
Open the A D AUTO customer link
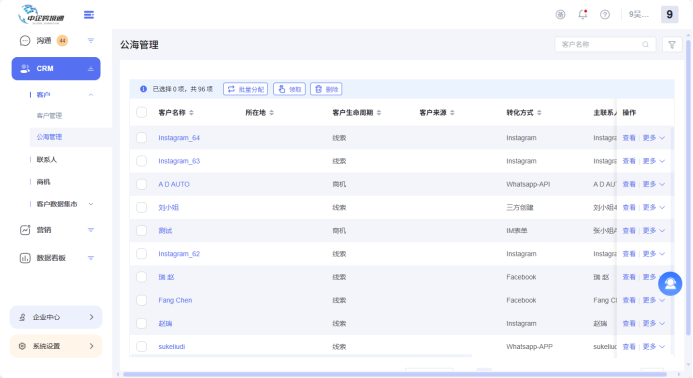(x=174, y=184)
